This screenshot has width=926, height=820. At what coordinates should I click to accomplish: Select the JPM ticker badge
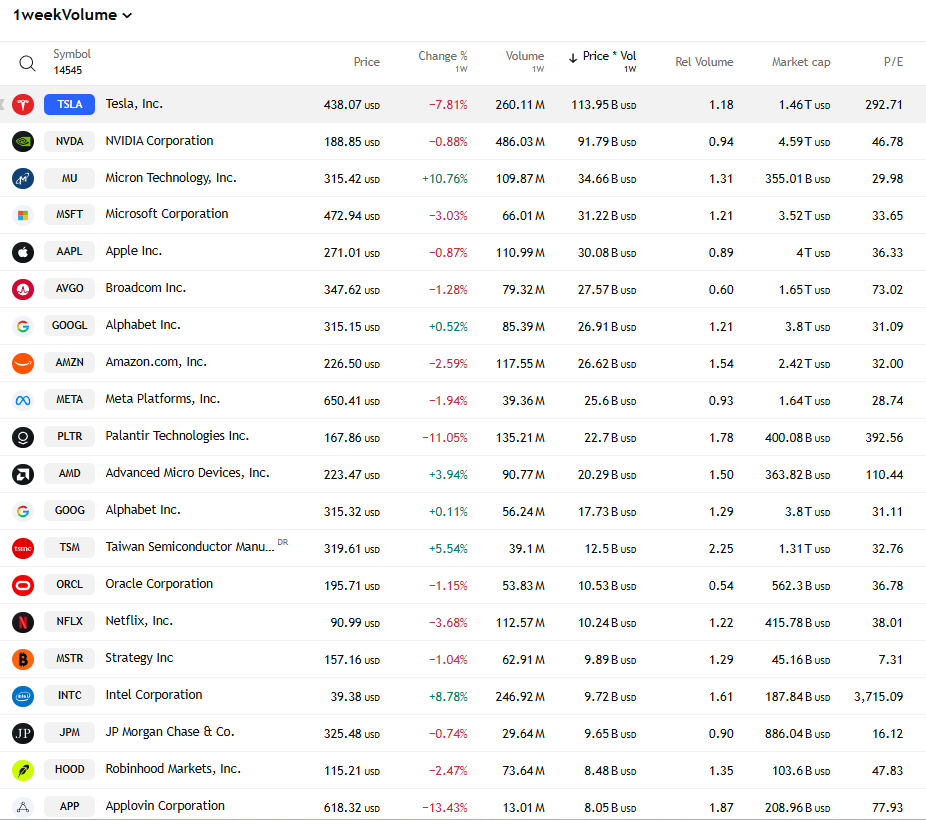pos(70,733)
